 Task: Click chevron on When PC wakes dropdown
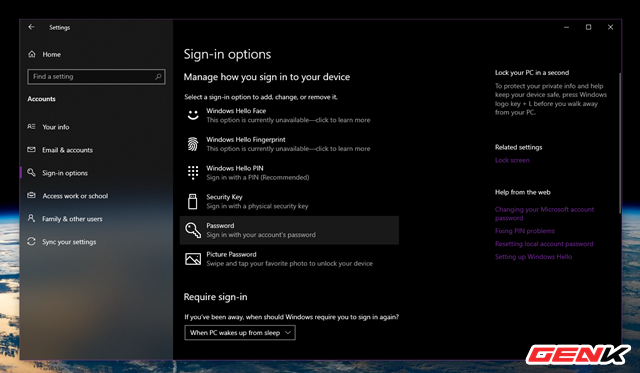click(x=288, y=333)
